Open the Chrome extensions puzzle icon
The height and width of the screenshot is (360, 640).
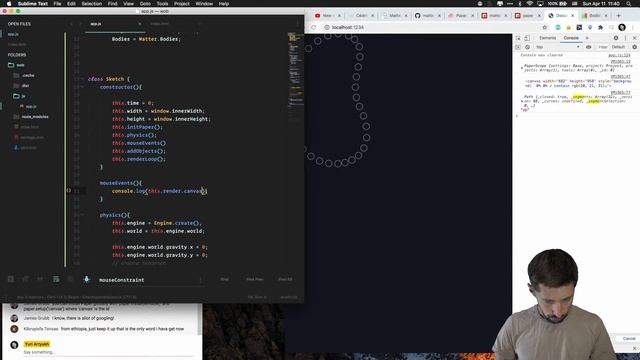coord(600,27)
